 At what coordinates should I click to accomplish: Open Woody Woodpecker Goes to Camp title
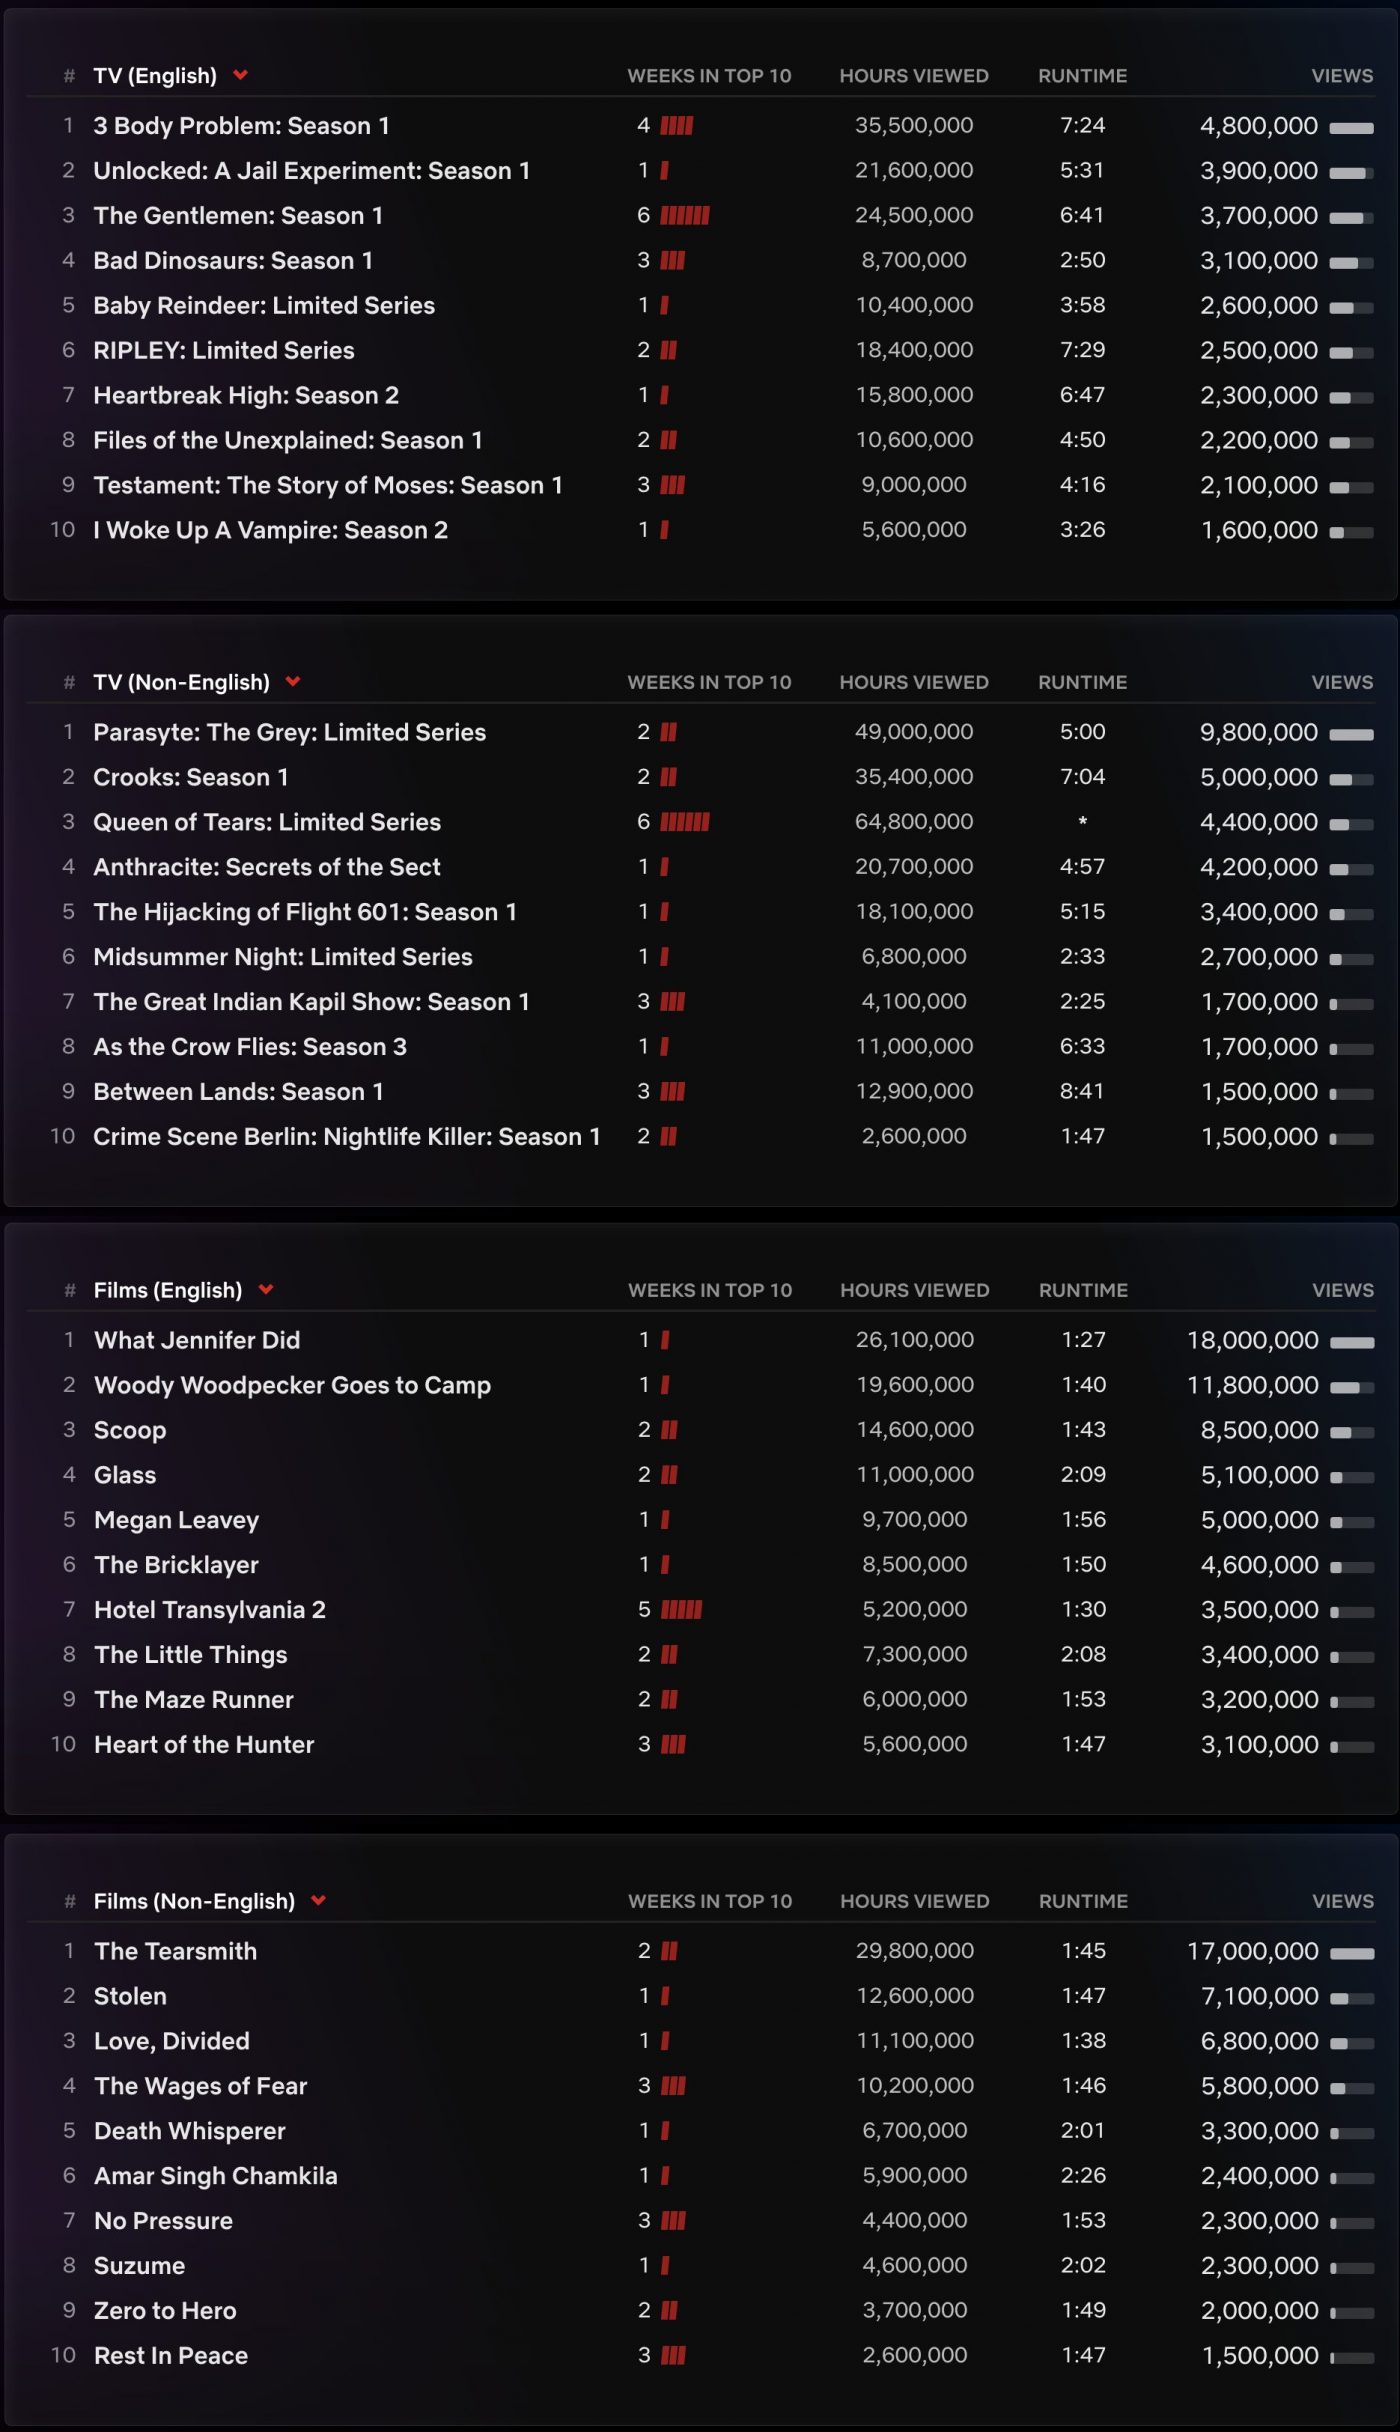[x=293, y=1386]
